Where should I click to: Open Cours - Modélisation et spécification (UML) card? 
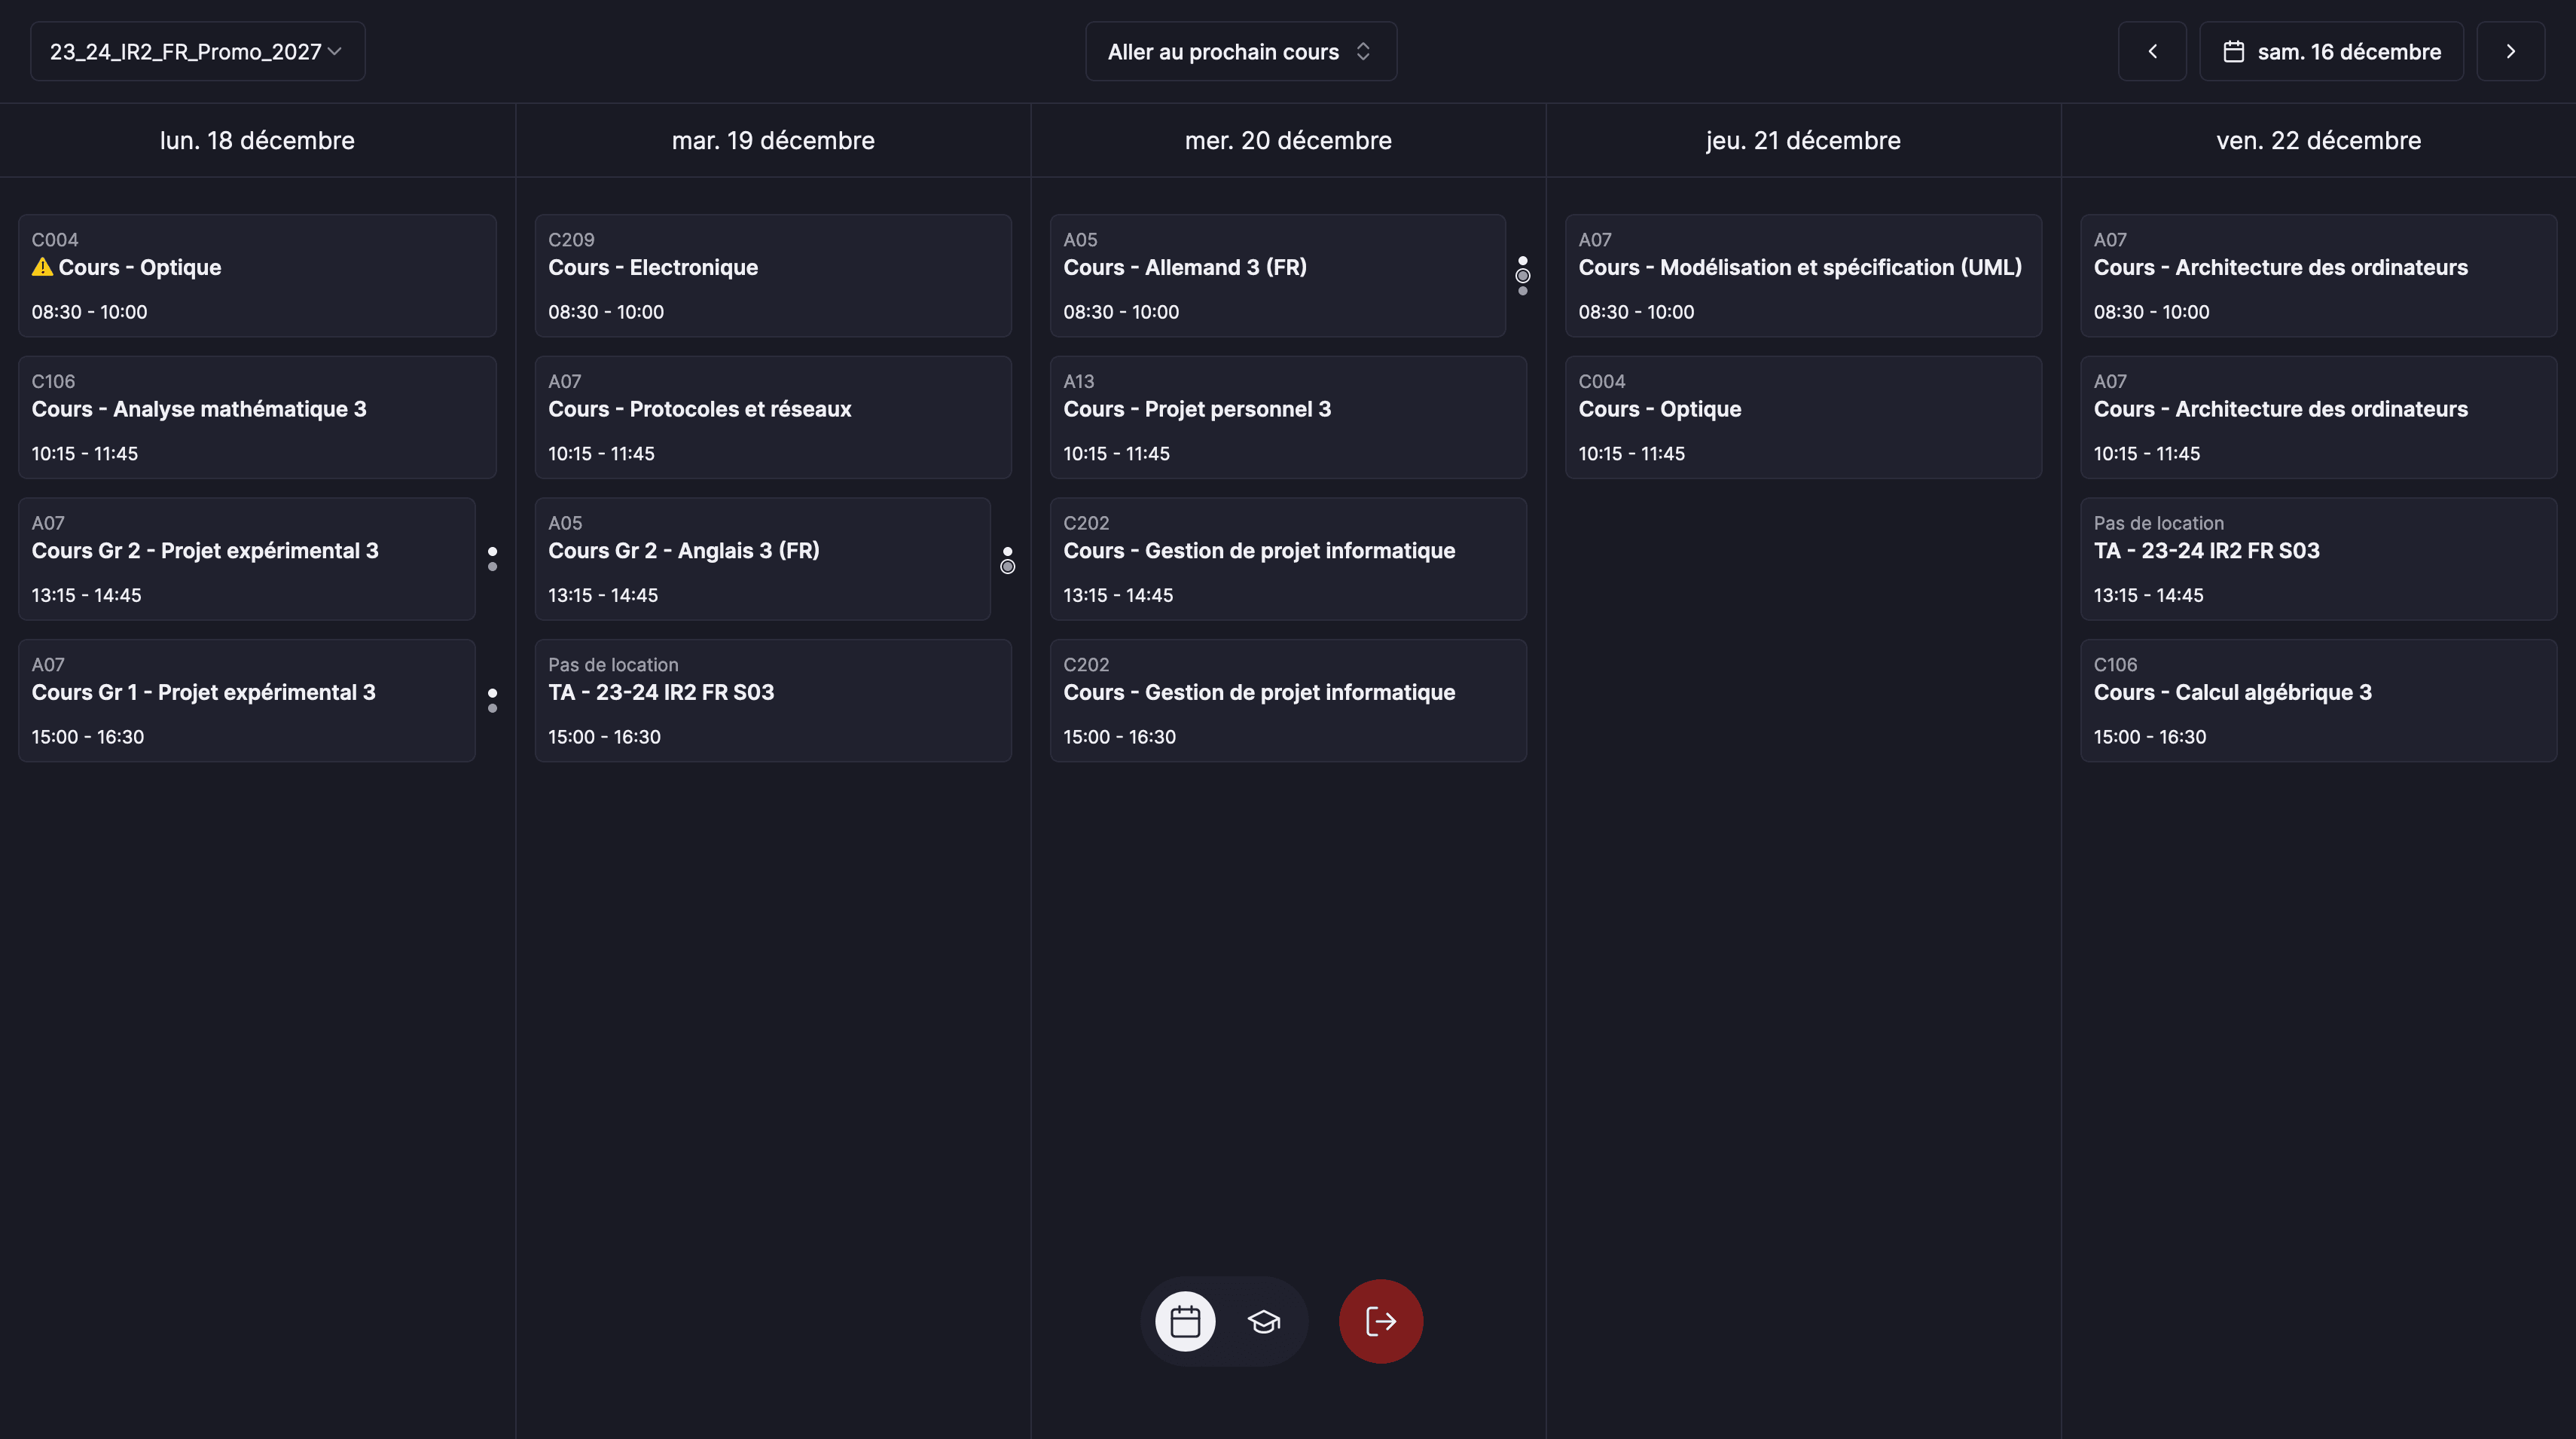point(1803,275)
